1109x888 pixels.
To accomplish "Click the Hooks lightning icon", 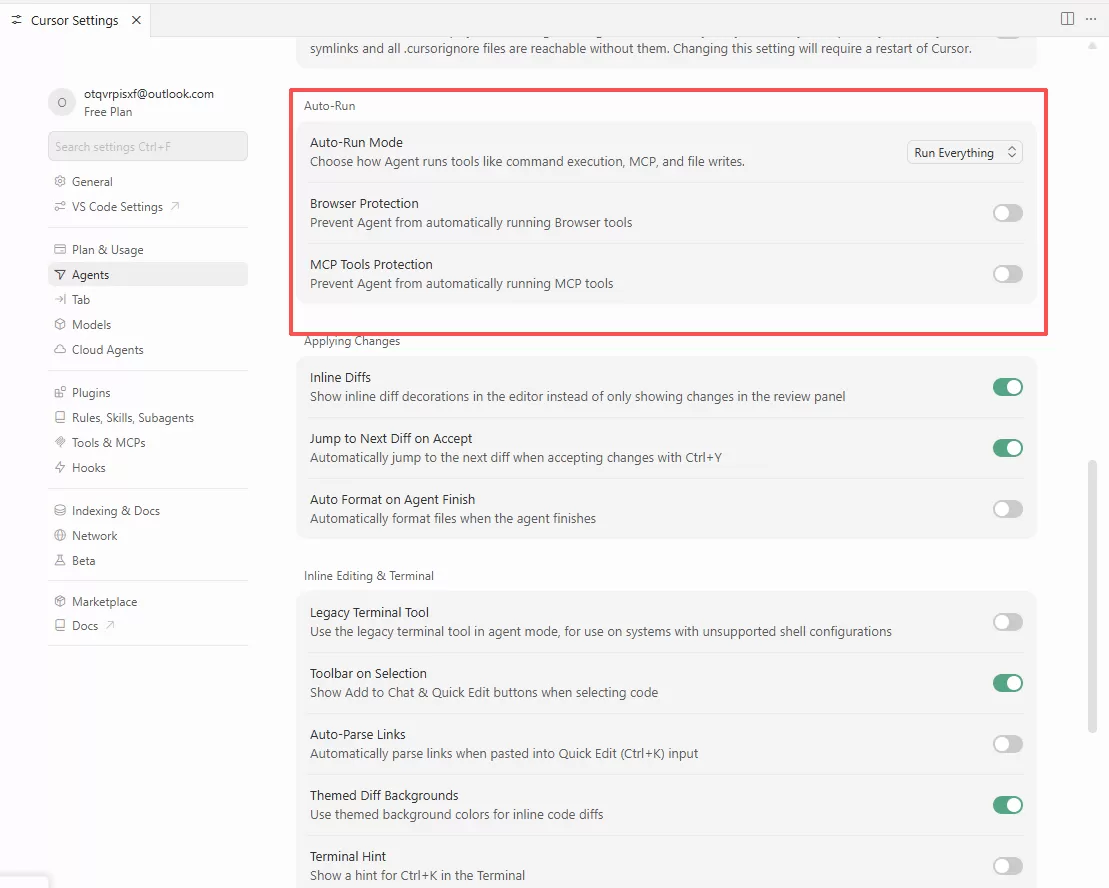I will pos(60,467).
